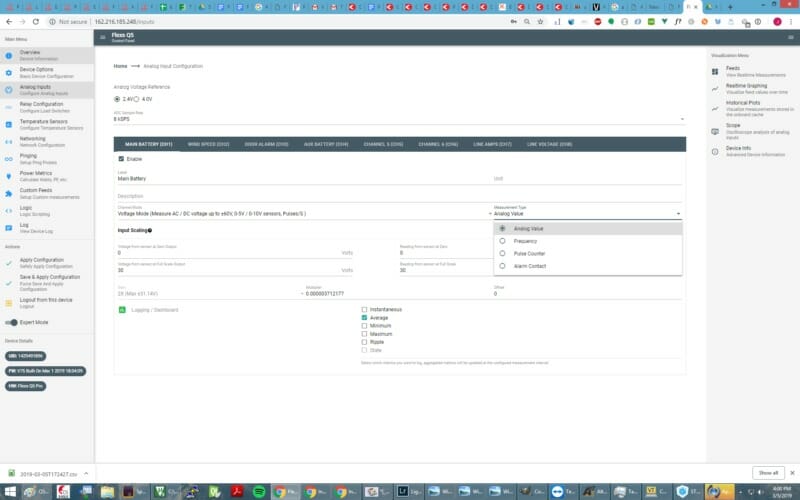Viewport: 800px width, 500px height.
Task: Open the Feeds visualization icon
Action: pos(714,70)
